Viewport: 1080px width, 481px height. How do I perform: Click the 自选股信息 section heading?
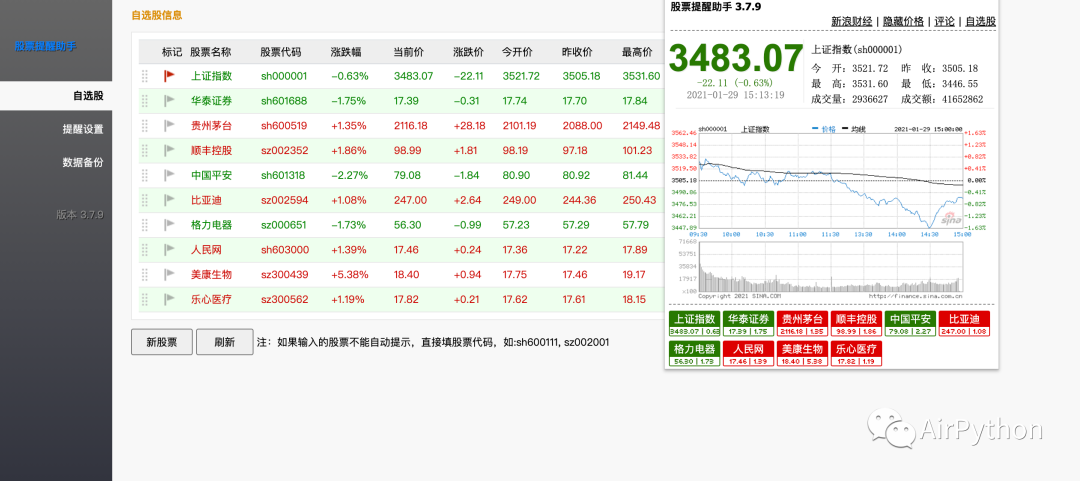[157, 15]
